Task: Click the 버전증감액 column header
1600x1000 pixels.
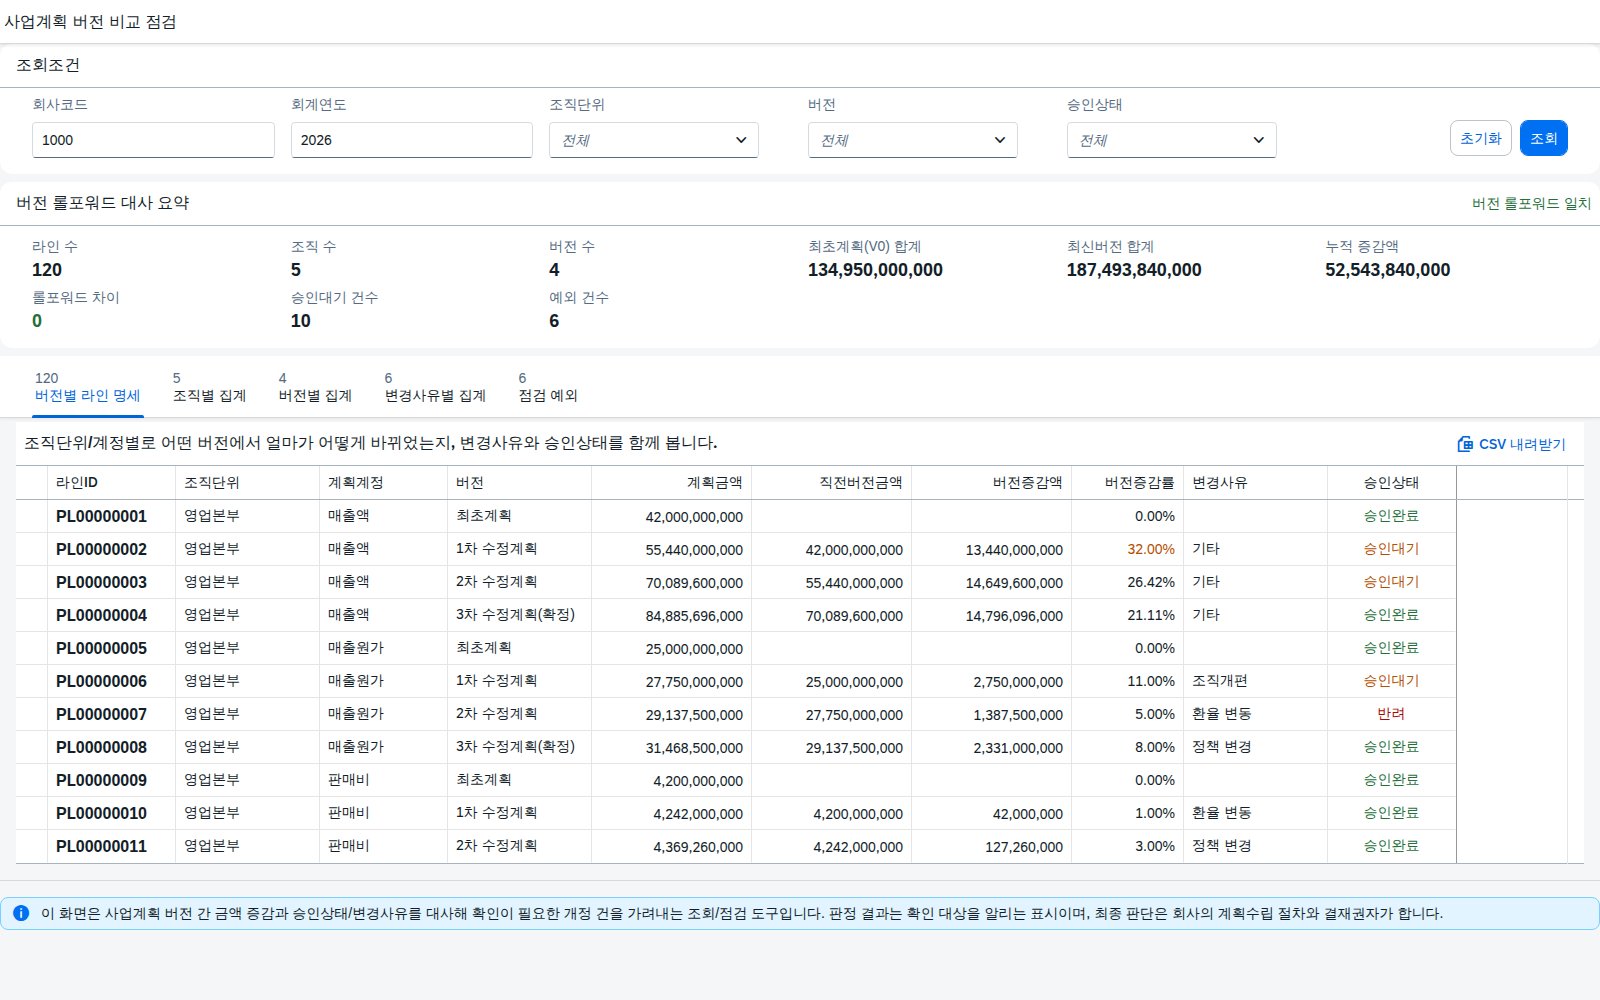Action: pos(991,482)
